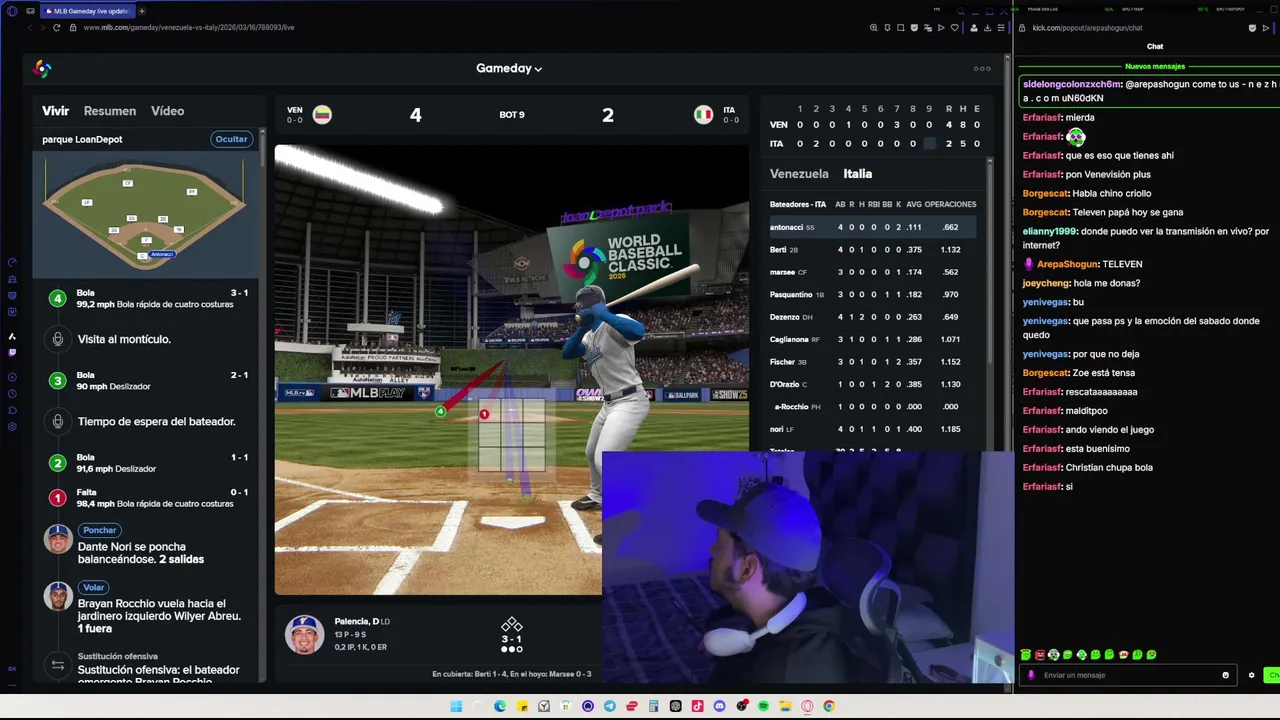The height and width of the screenshot is (720, 1280).
Task: Switch to the Vídeo tab
Action: (167, 111)
